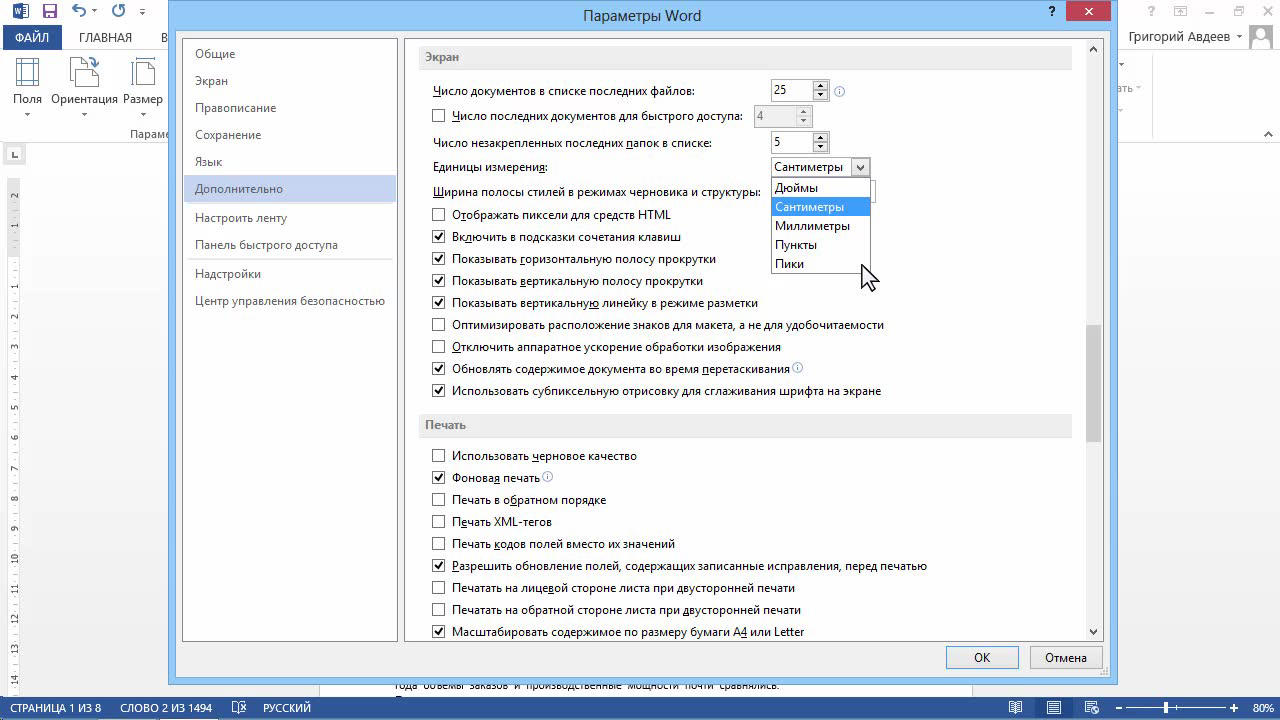Click info icon next to recent files count
This screenshot has height=720, width=1280.
point(840,91)
